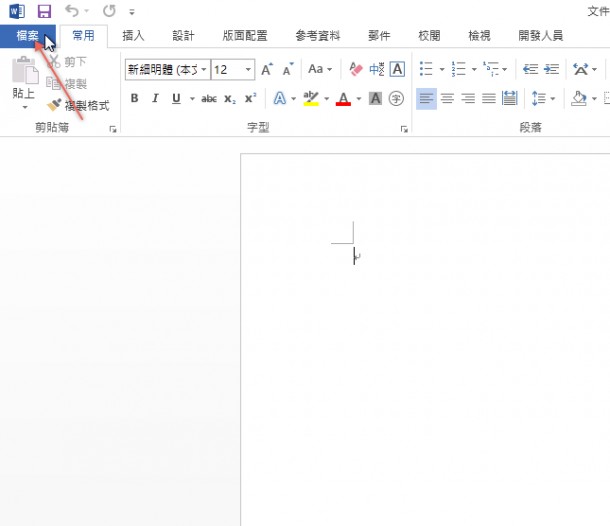Open the Customize Quick Access Toolbar menu

[132, 12]
